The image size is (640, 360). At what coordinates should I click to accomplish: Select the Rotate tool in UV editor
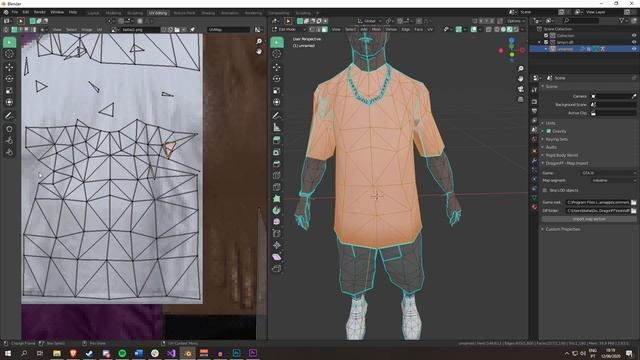click(x=9, y=79)
